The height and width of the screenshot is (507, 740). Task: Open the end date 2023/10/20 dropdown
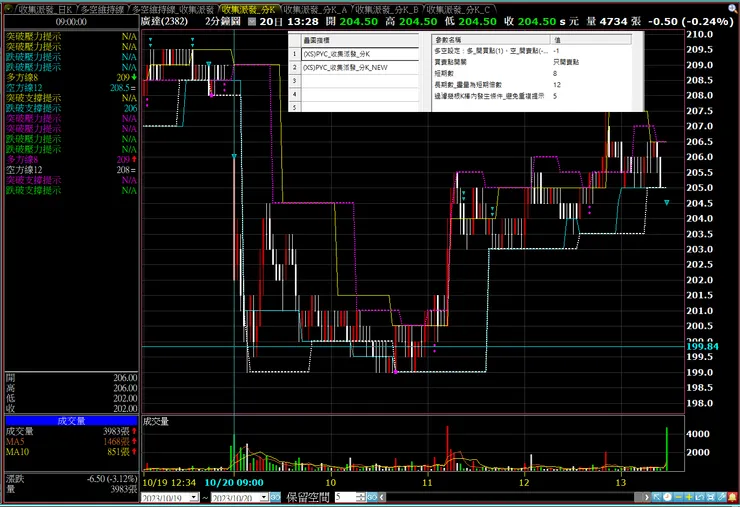264,497
